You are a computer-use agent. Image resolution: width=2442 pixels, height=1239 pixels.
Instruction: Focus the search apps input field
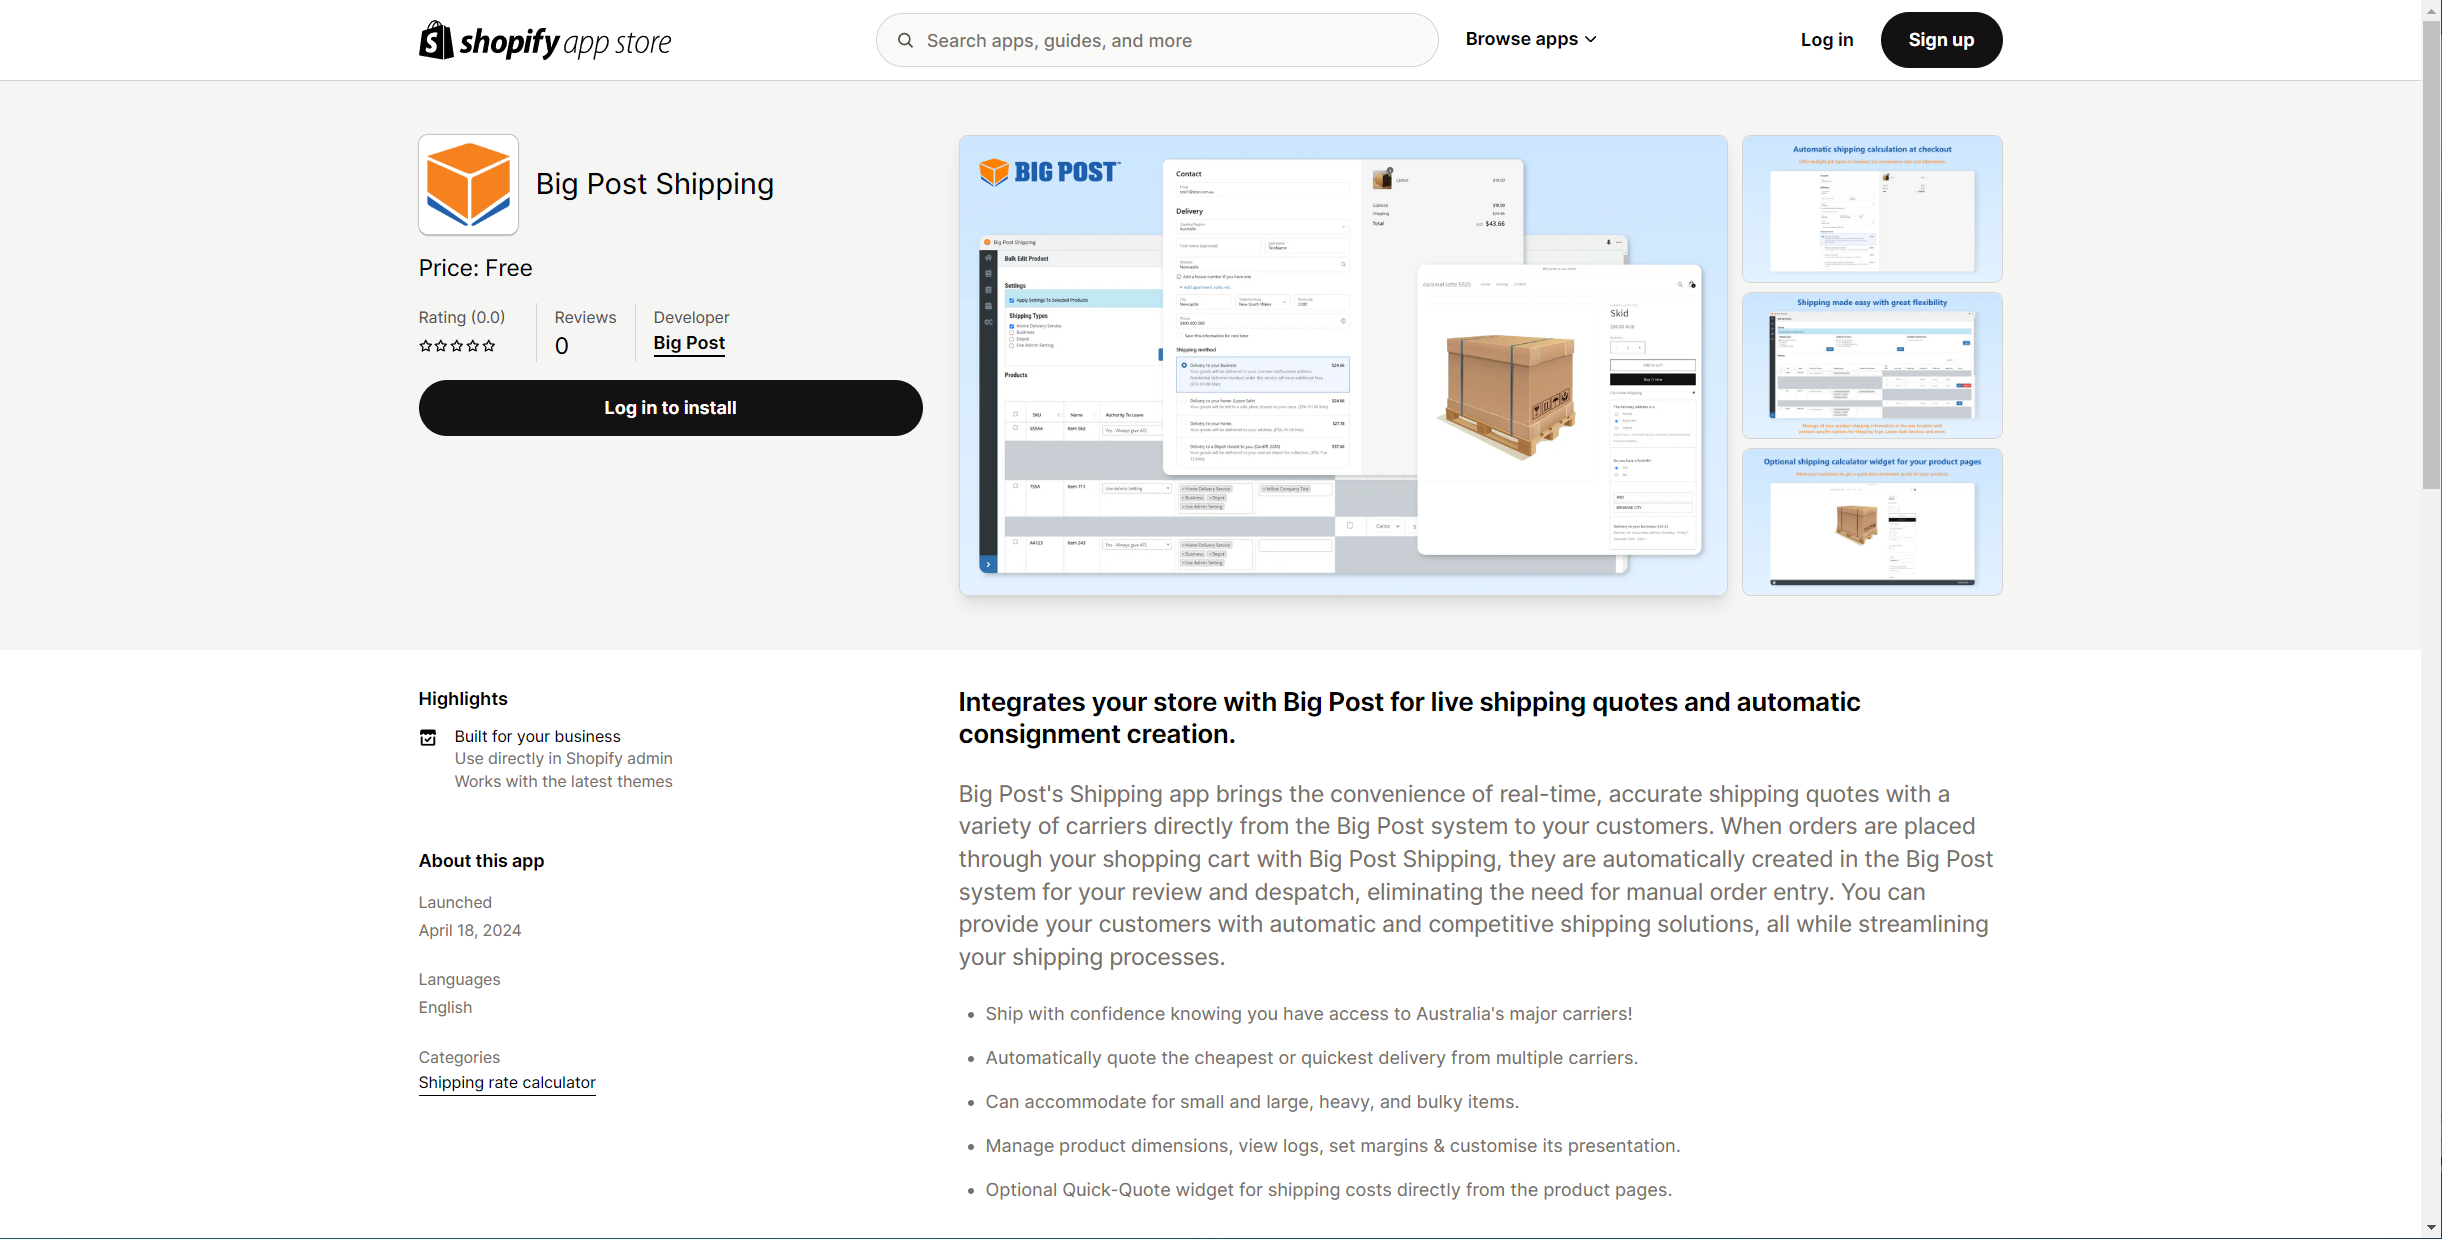[1170, 40]
